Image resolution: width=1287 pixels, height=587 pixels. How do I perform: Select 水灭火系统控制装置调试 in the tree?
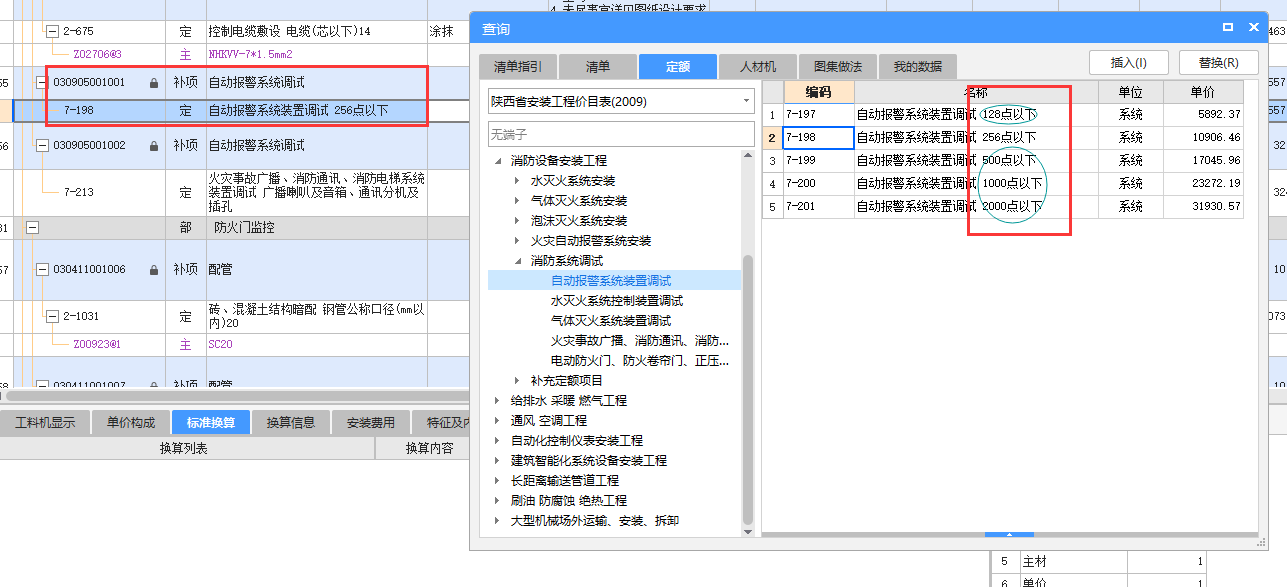(617, 301)
